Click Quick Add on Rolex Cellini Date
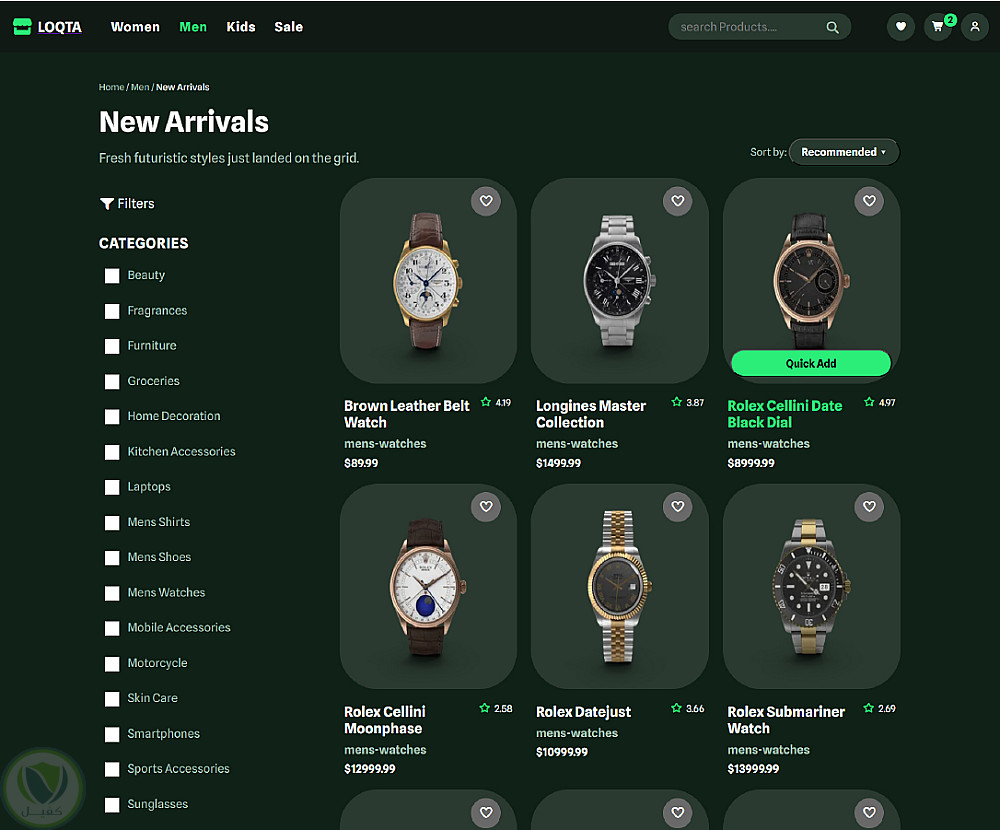 click(811, 363)
